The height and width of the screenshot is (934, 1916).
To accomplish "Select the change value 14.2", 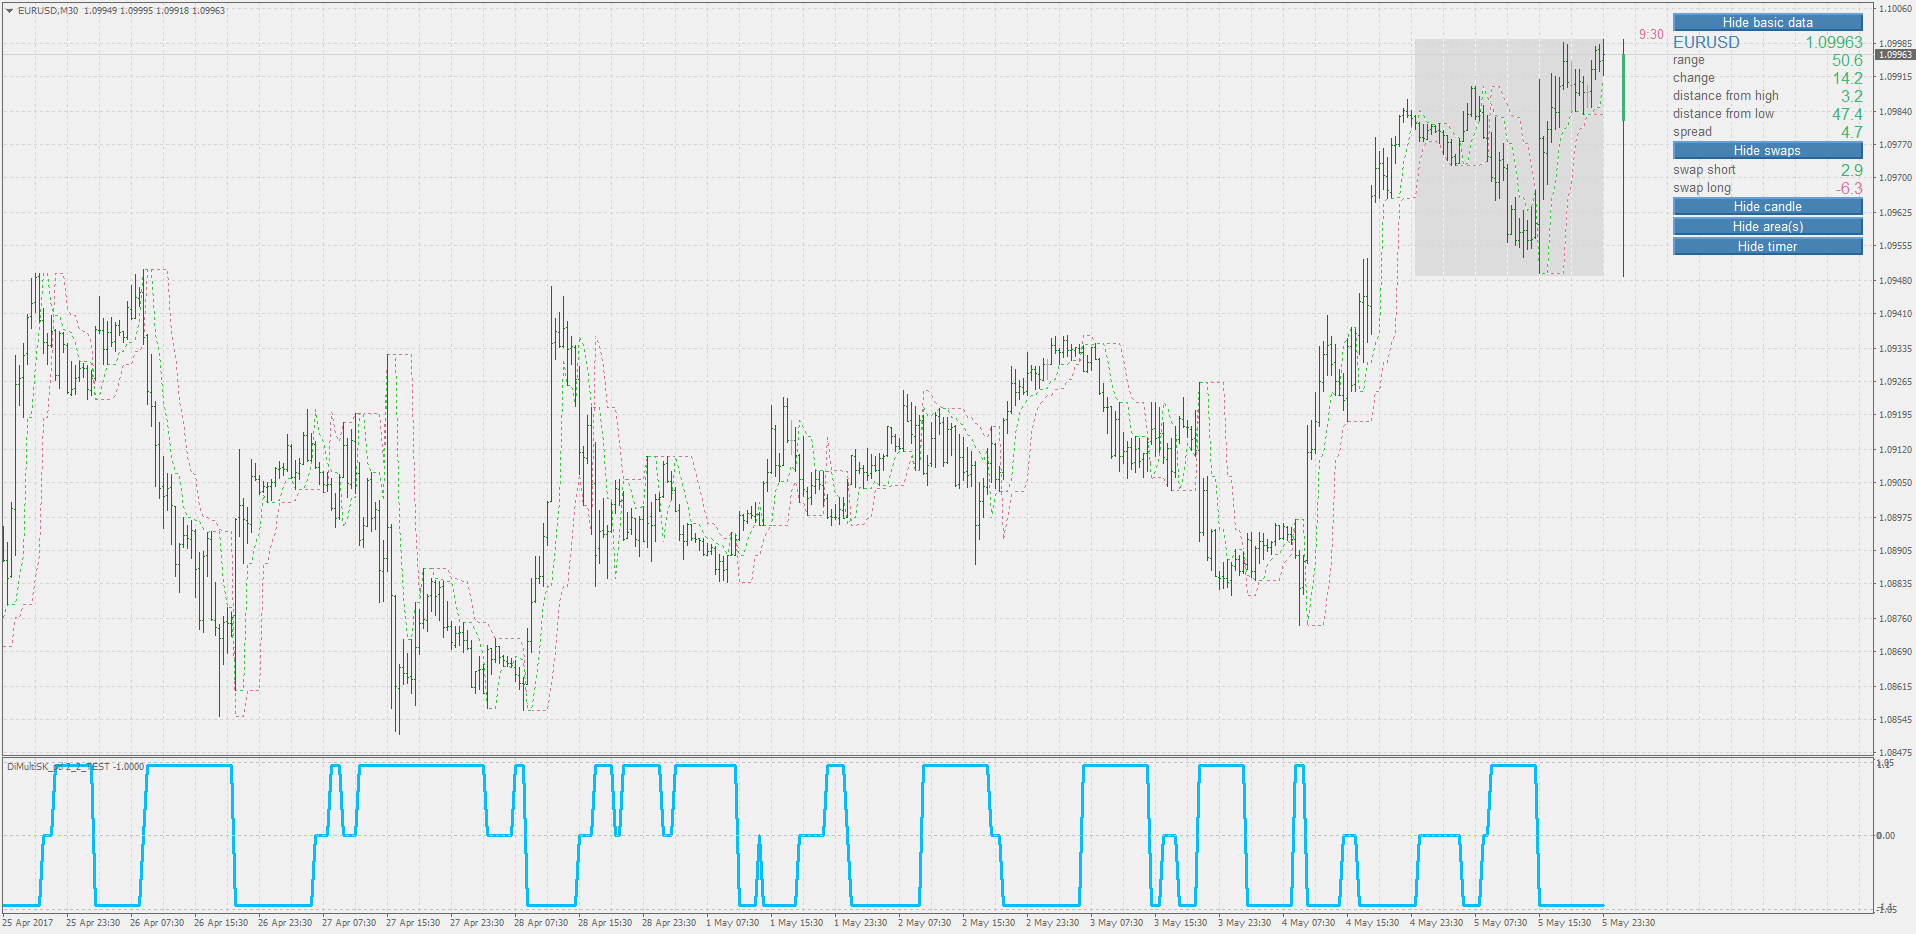I will [1847, 78].
